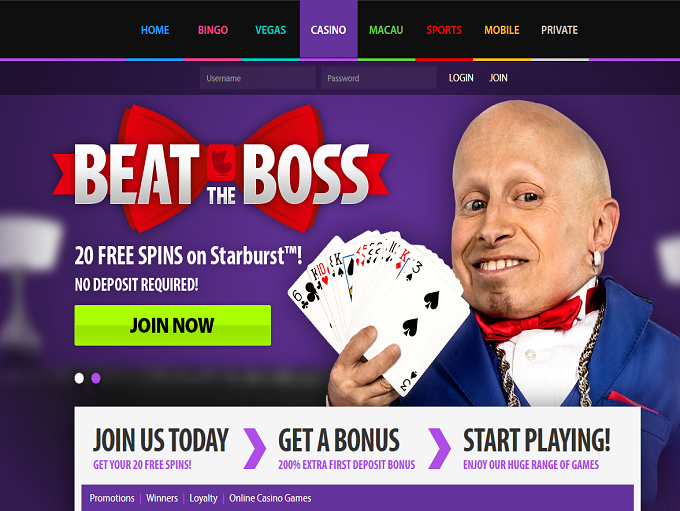Go to the BINGO section
This screenshot has width=680, height=511.
click(x=213, y=30)
